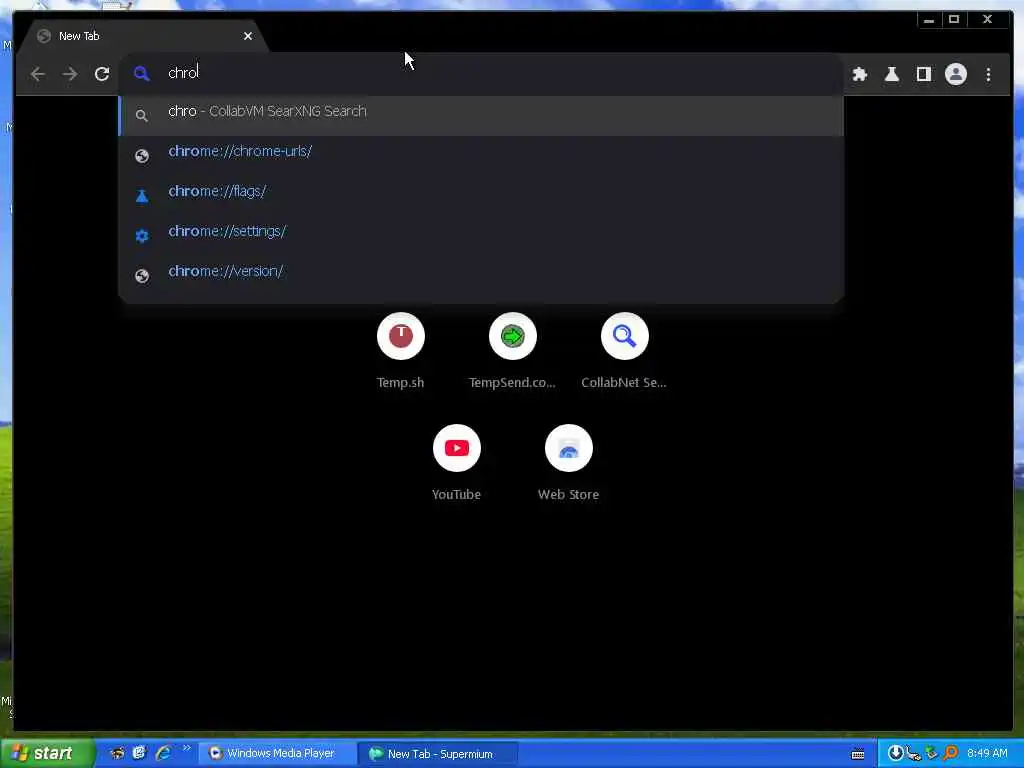The height and width of the screenshot is (768, 1024).
Task: Select the chrome://version/ suggestion
Action: pos(482,275)
